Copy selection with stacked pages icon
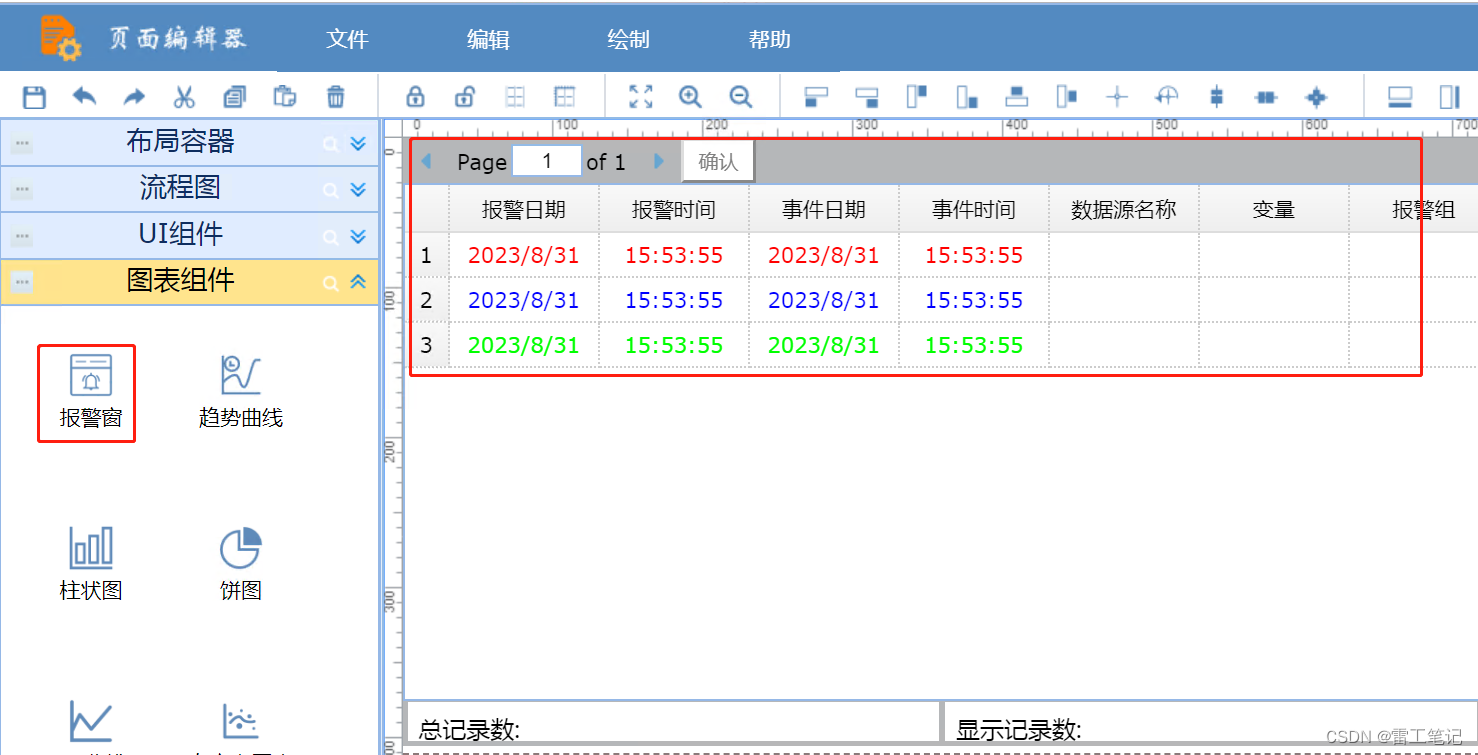This screenshot has width=1478, height=755. pos(235,97)
